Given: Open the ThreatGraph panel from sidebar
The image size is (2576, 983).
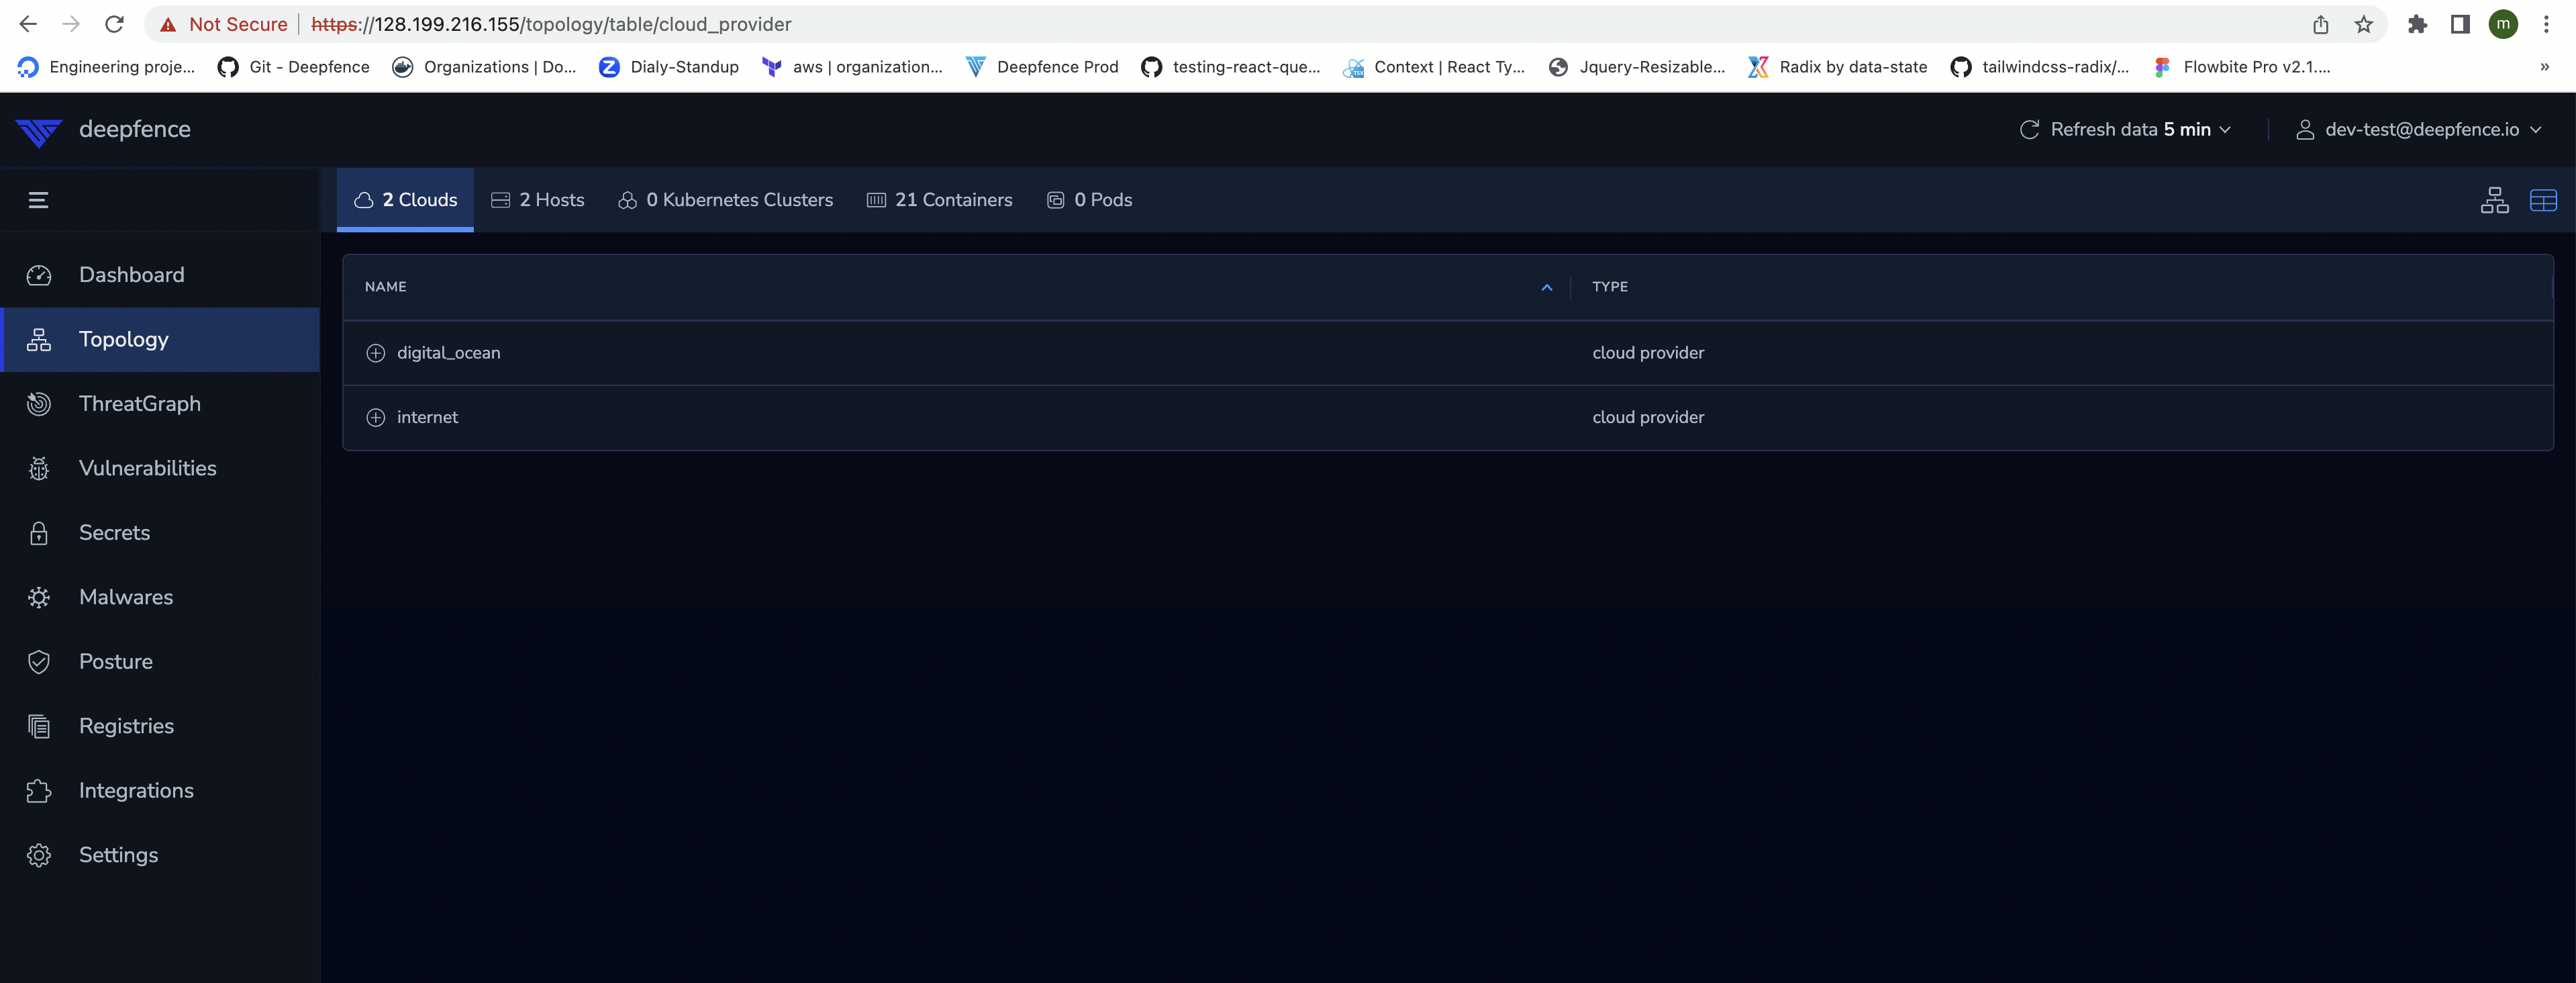Looking at the screenshot, I should pyautogui.click(x=140, y=403).
